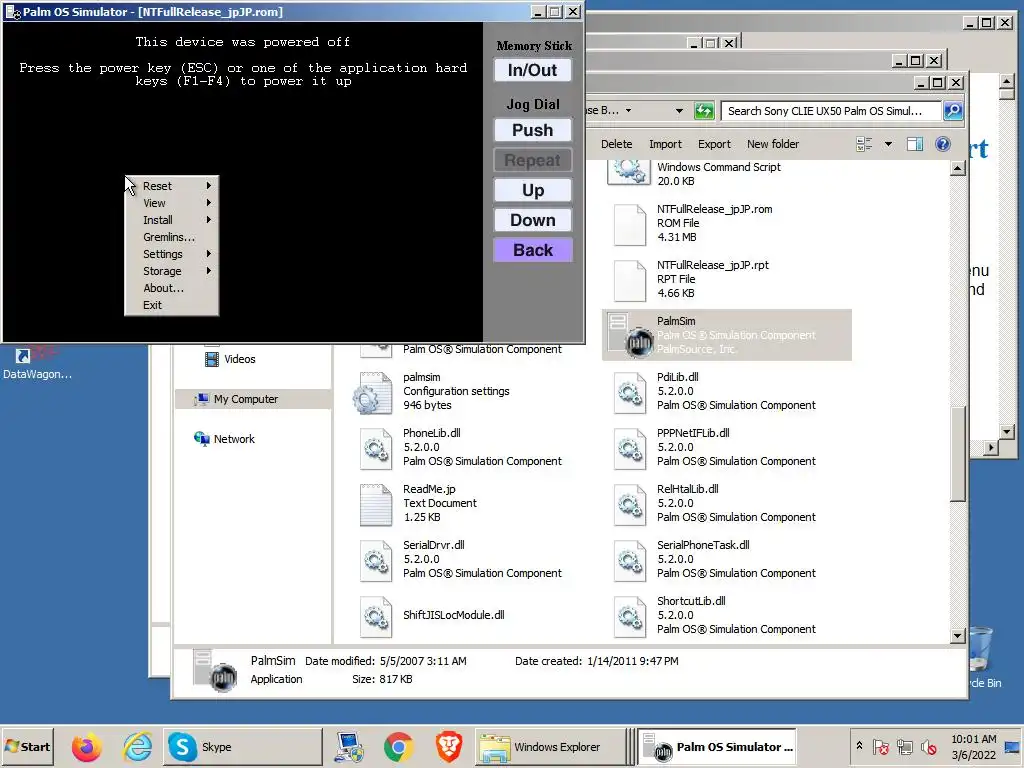Select the PdiLib.dll file icon
Viewport: 1024px width, 768px height.
[x=630, y=392]
